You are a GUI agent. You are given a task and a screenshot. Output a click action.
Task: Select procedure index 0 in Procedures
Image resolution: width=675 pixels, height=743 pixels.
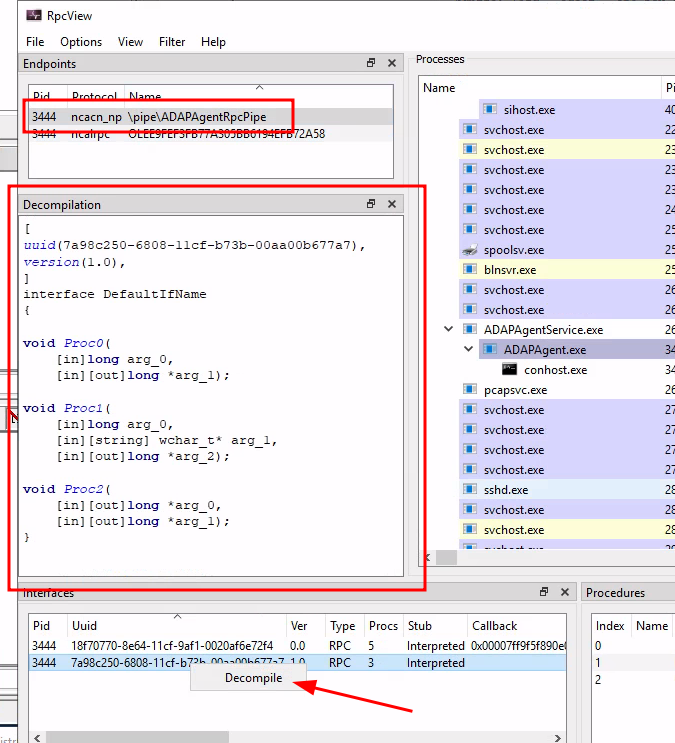click(x=633, y=645)
